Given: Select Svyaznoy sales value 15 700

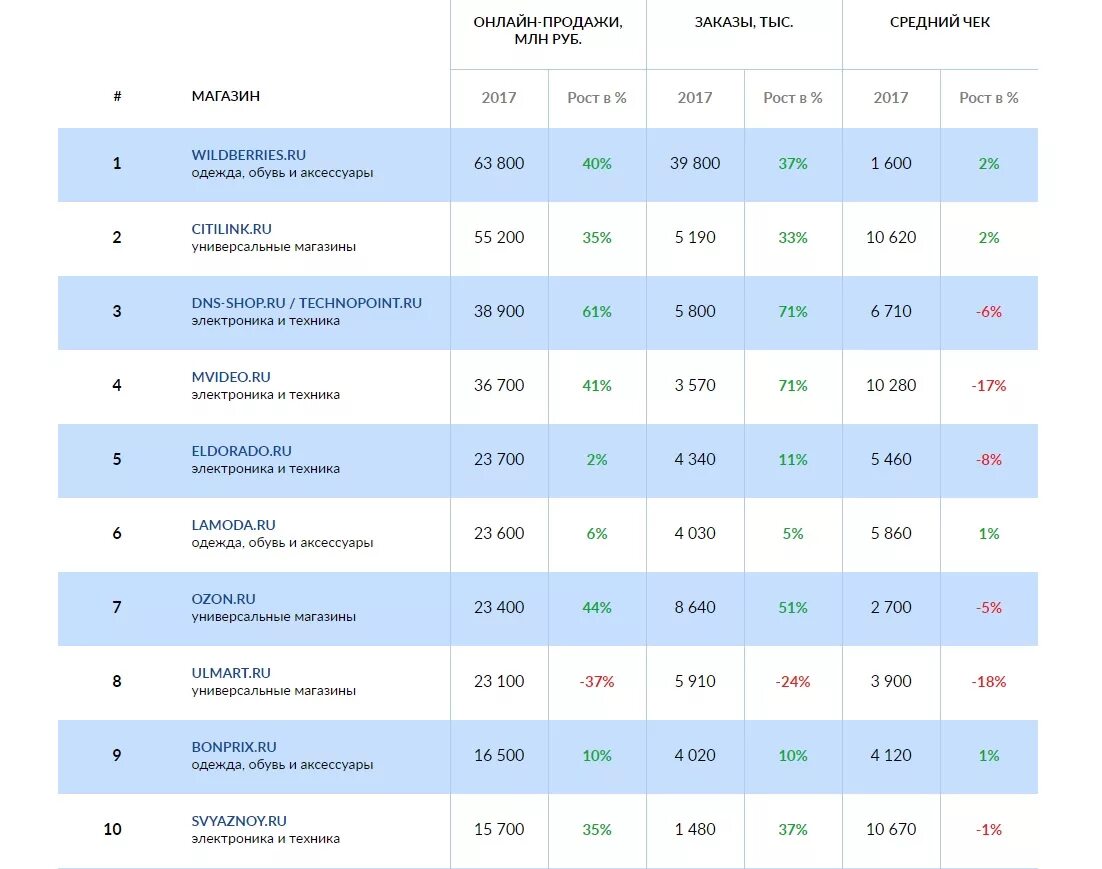Looking at the screenshot, I should pos(499,829).
